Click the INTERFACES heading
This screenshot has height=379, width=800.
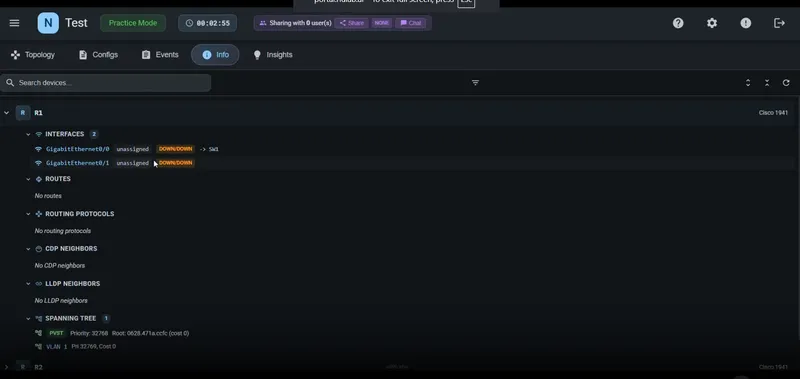(64, 134)
